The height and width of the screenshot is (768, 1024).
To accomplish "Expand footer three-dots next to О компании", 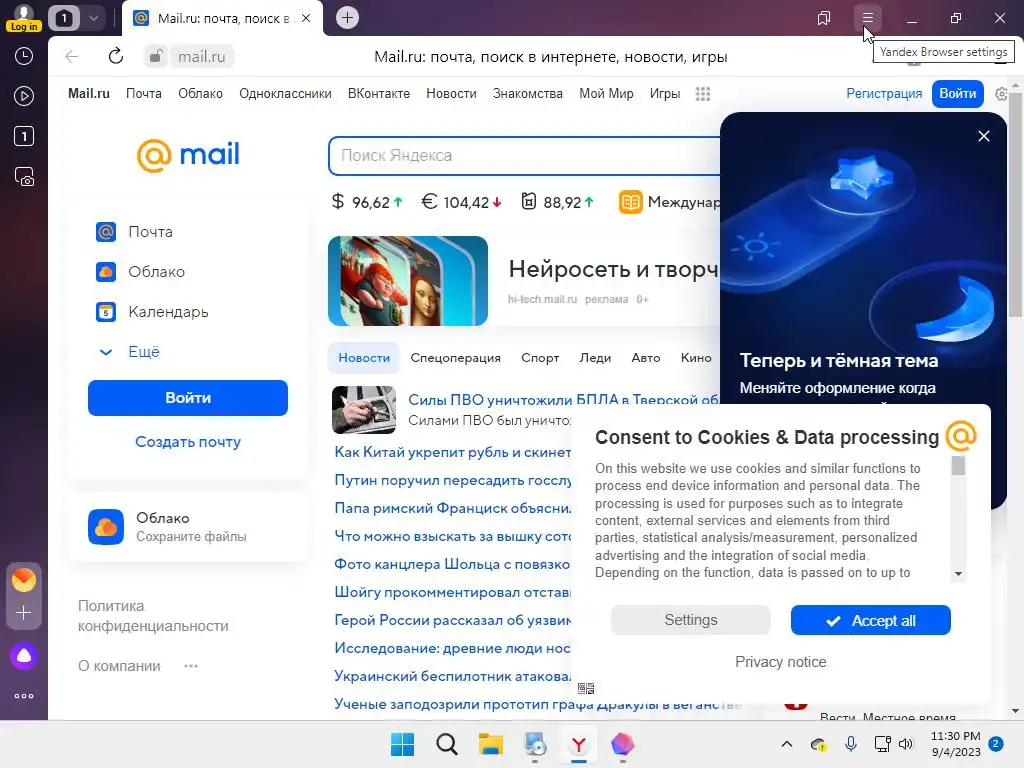I will coord(191,666).
